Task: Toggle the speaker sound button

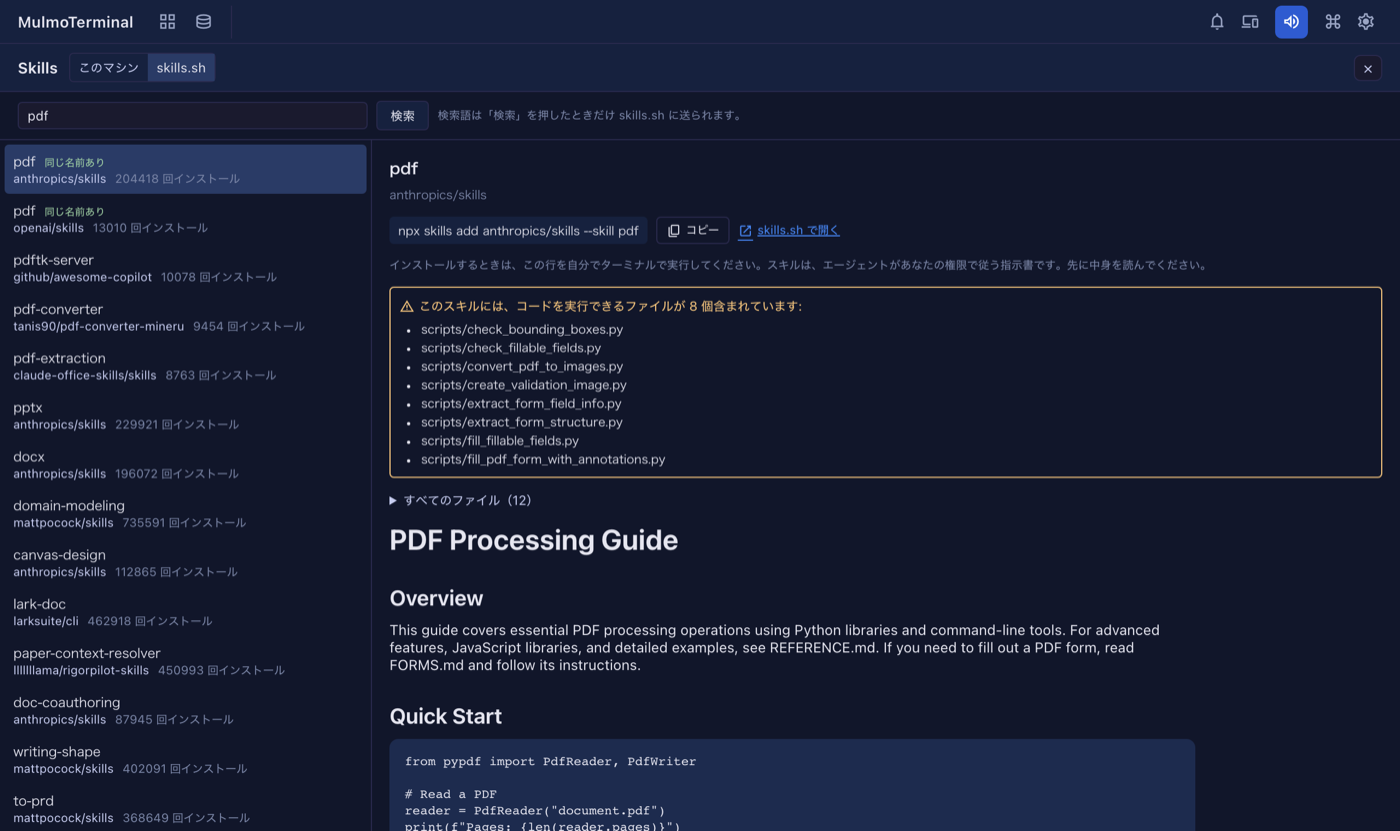Action: coord(1291,22)
